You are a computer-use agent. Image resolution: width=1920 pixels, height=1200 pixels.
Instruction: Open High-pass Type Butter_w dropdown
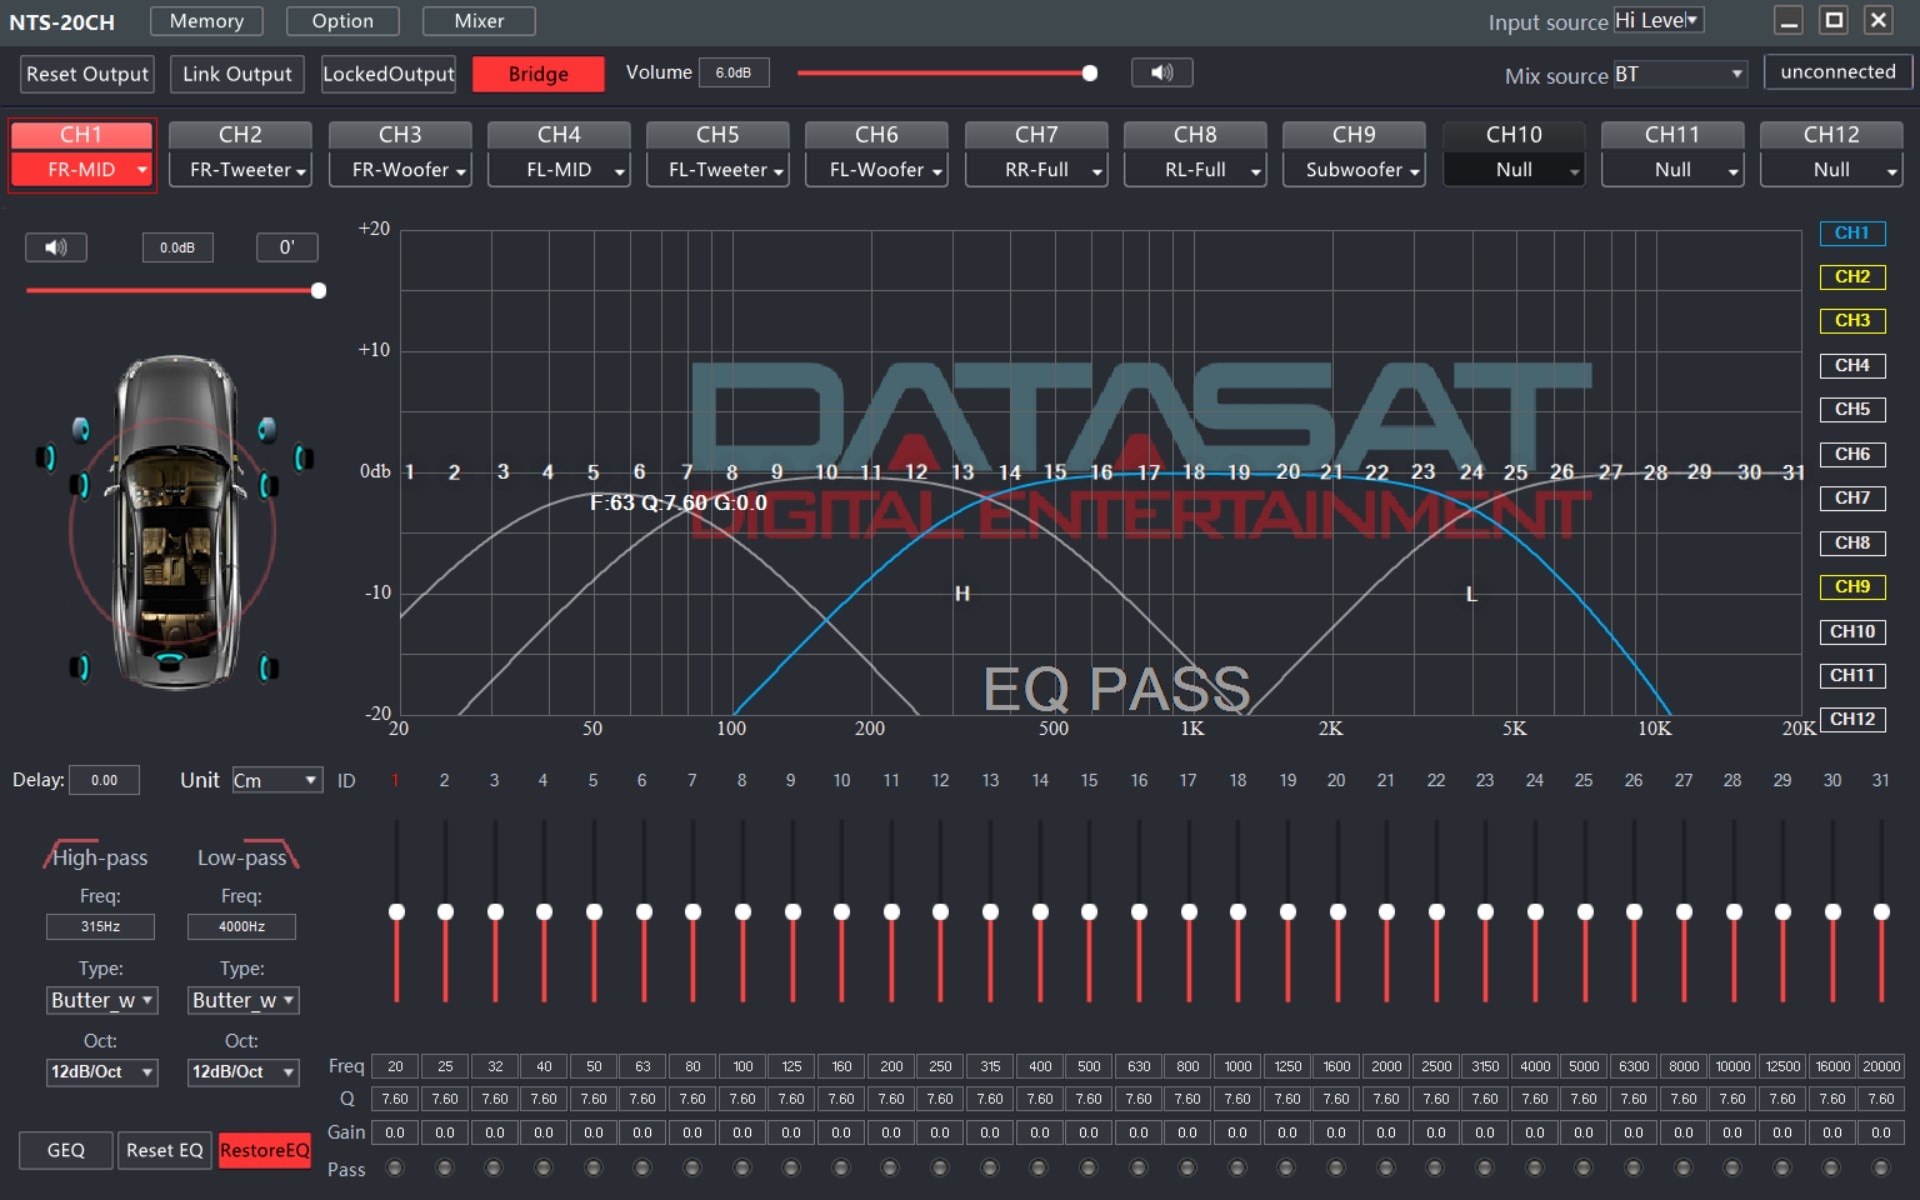tap(102, 1000)
